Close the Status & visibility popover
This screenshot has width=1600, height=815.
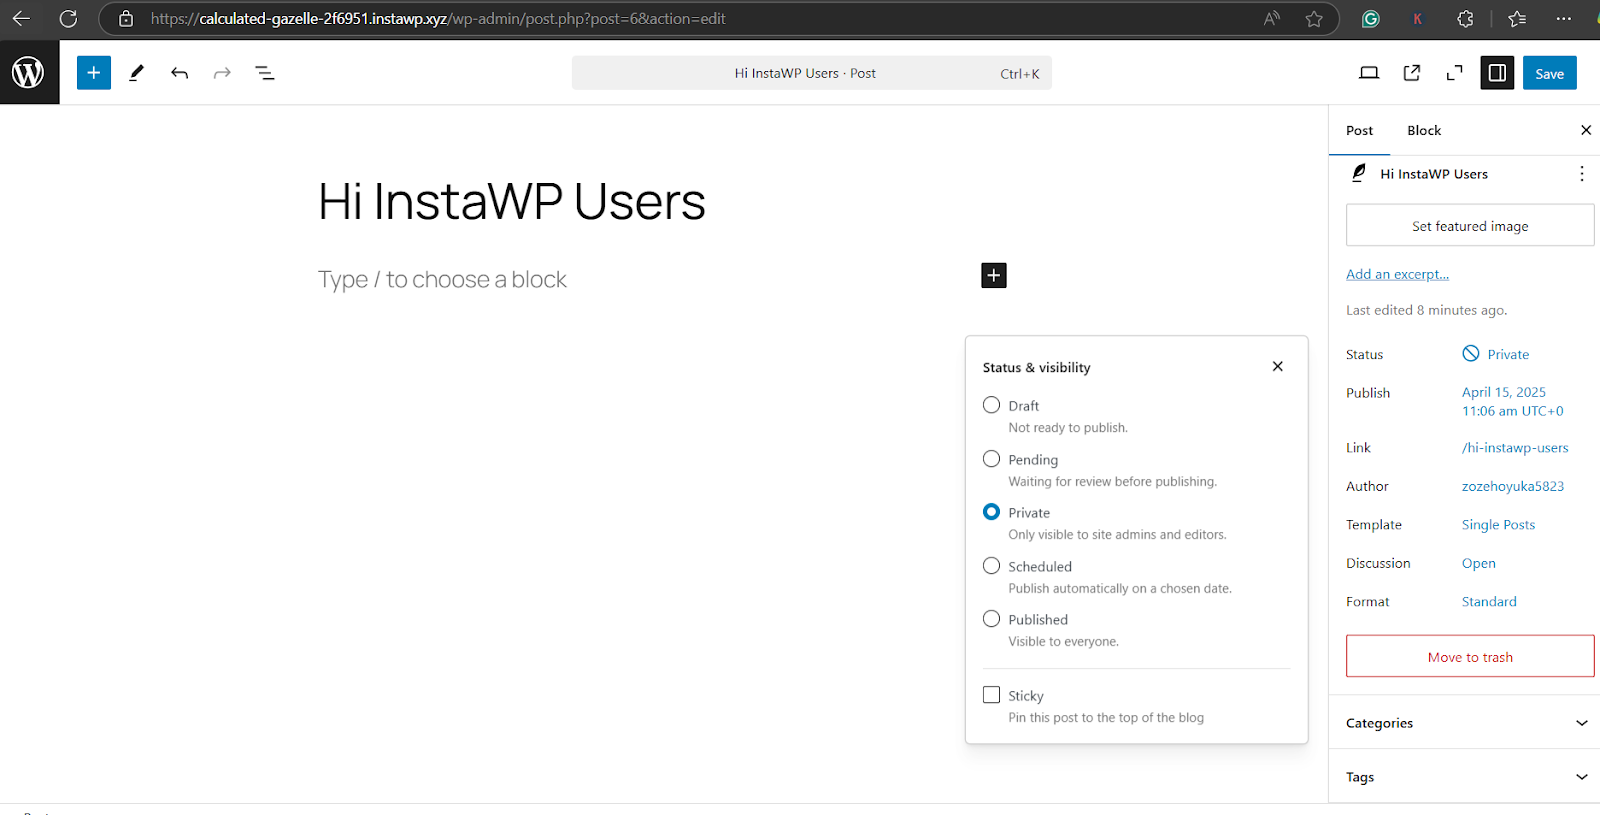tap(1277, 367)
